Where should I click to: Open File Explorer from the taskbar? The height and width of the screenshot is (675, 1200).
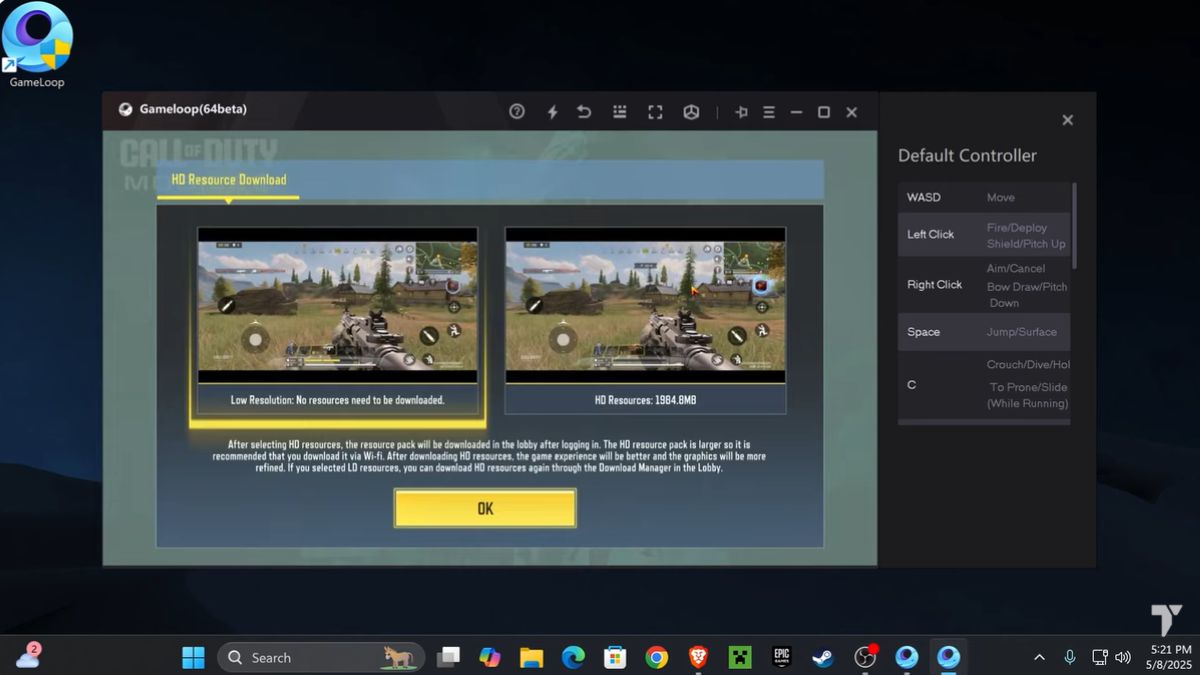[531, 657]
